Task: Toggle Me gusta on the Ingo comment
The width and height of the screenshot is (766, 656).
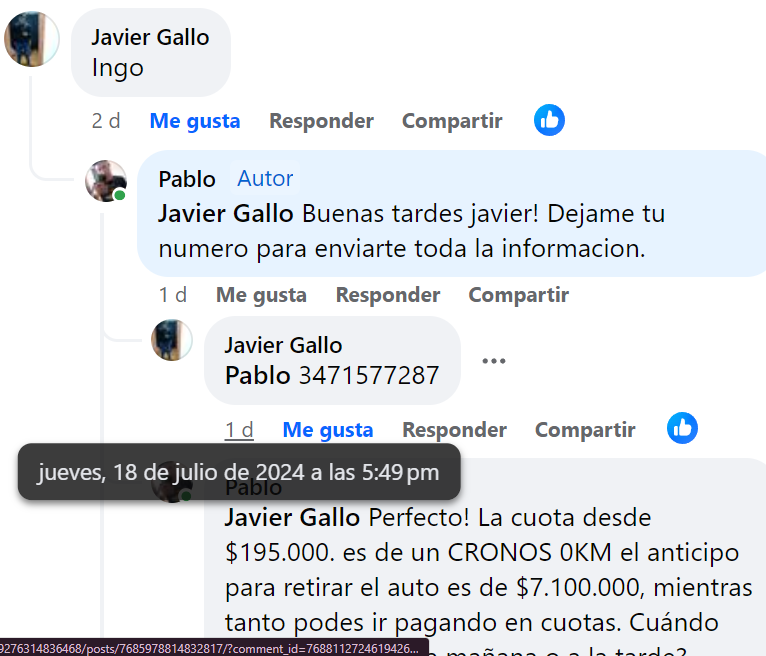Action: coord(194,121)
